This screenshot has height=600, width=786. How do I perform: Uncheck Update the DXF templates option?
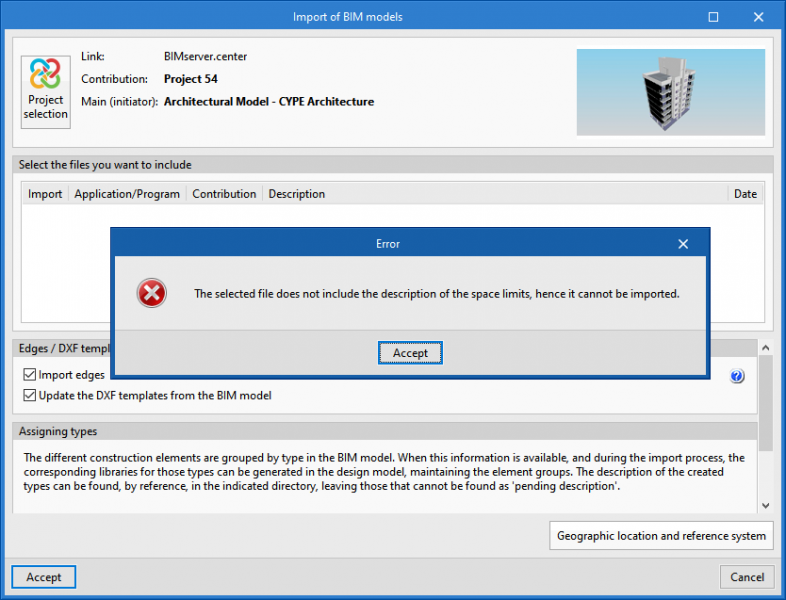click(x=30, y=395)
